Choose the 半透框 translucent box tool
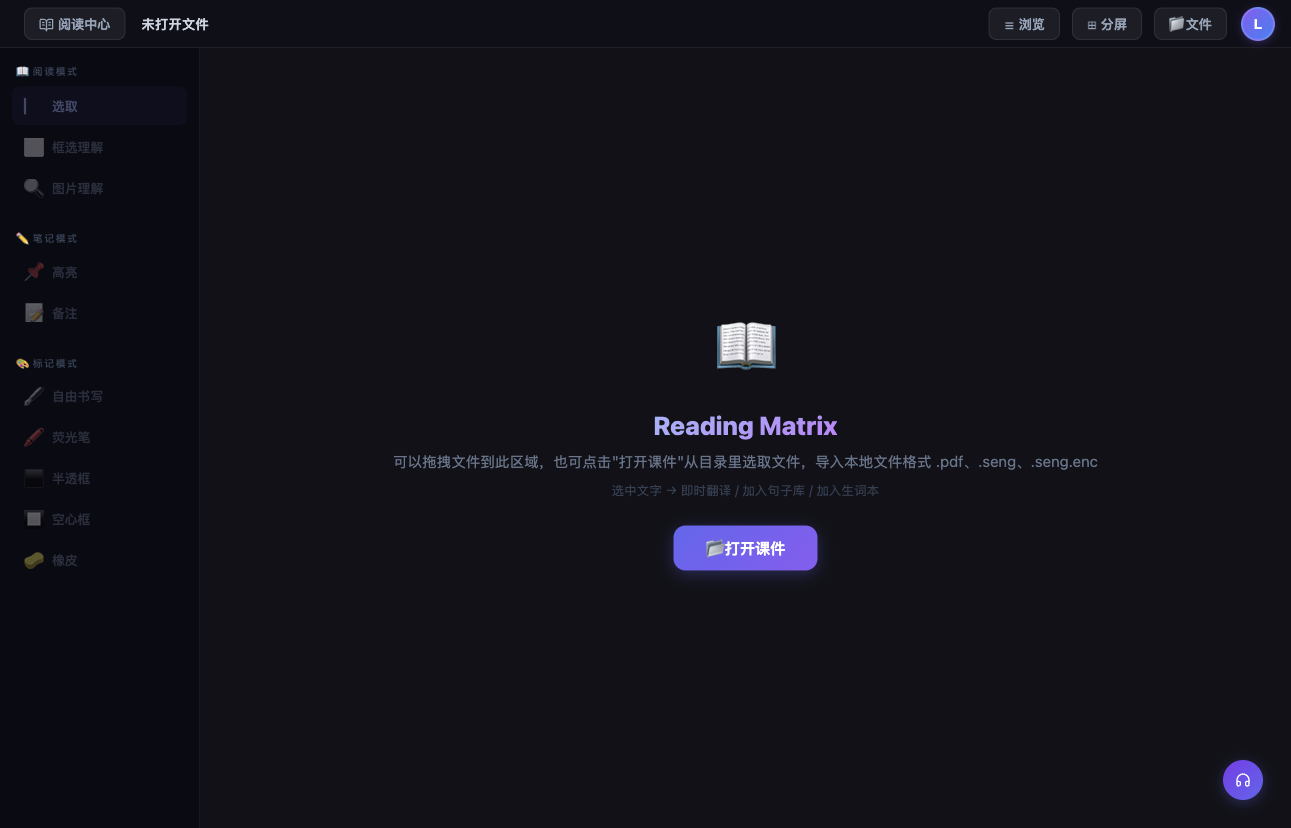The image size is (1291, 828). tap(99, 478)
